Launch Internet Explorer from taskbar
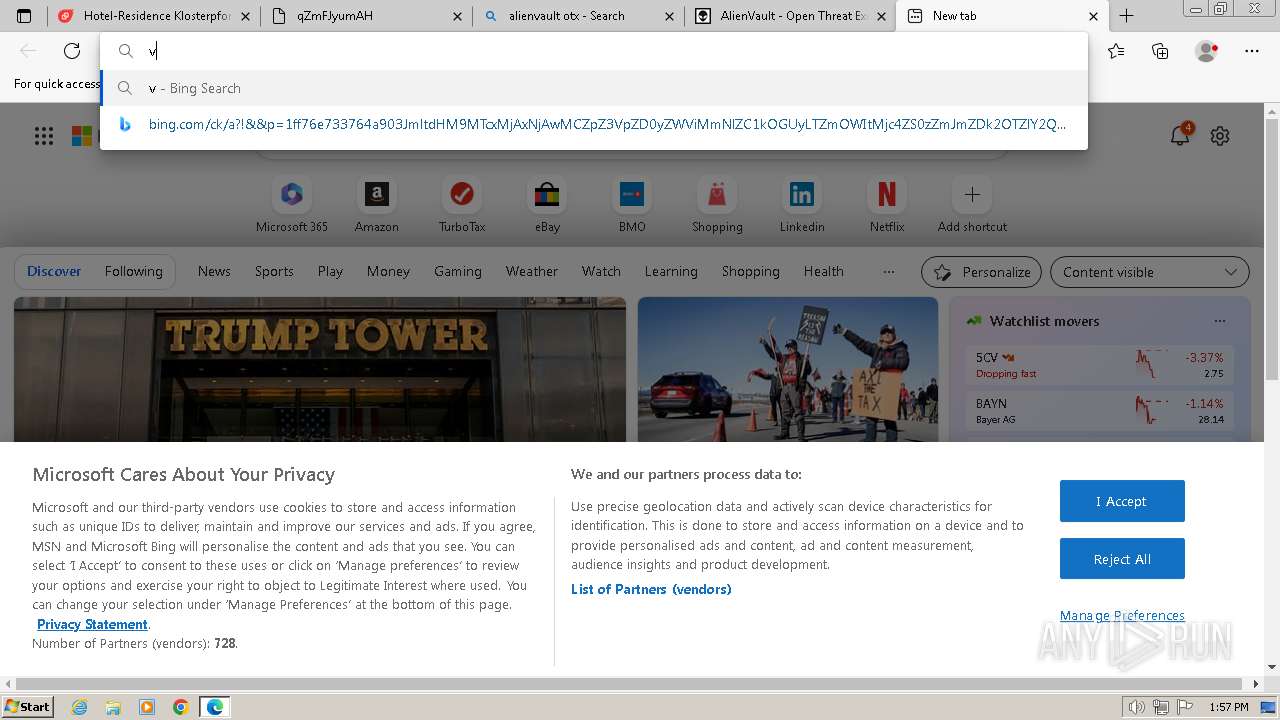This screenshot has height=720, width=1280. tap(80, 707)
